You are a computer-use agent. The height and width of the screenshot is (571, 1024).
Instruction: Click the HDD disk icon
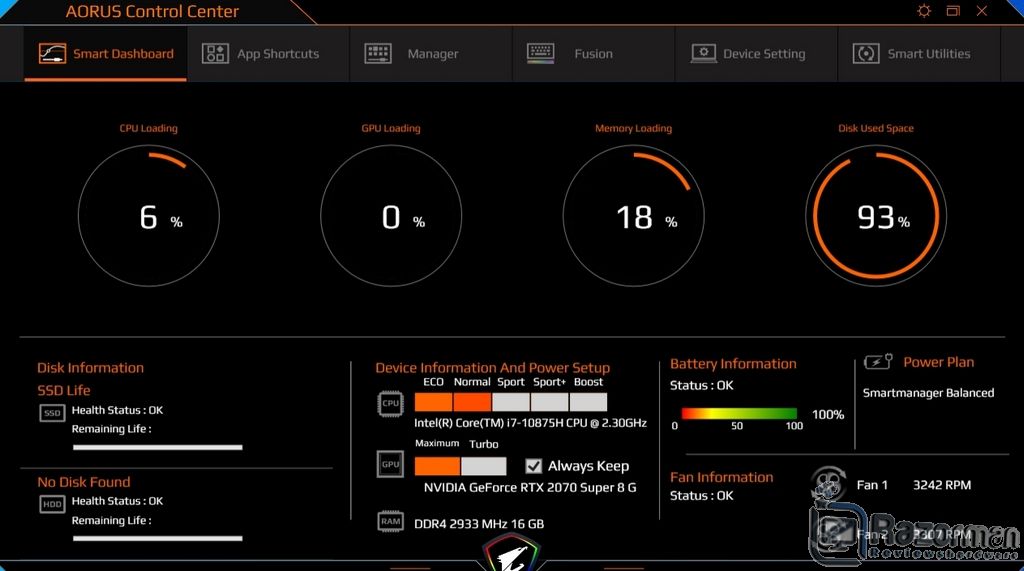52,504
